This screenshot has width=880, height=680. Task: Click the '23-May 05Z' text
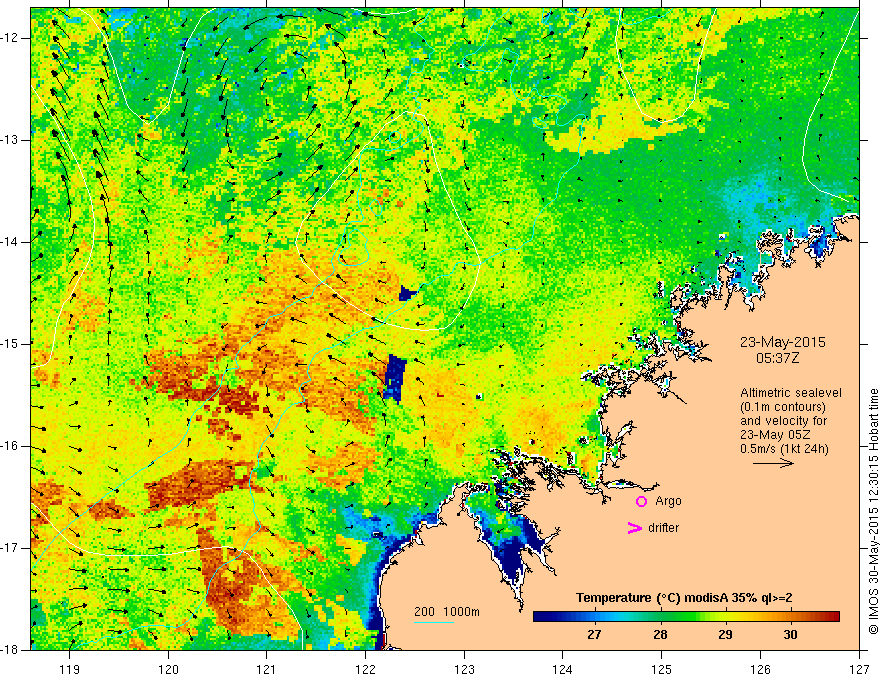point(774,435)
